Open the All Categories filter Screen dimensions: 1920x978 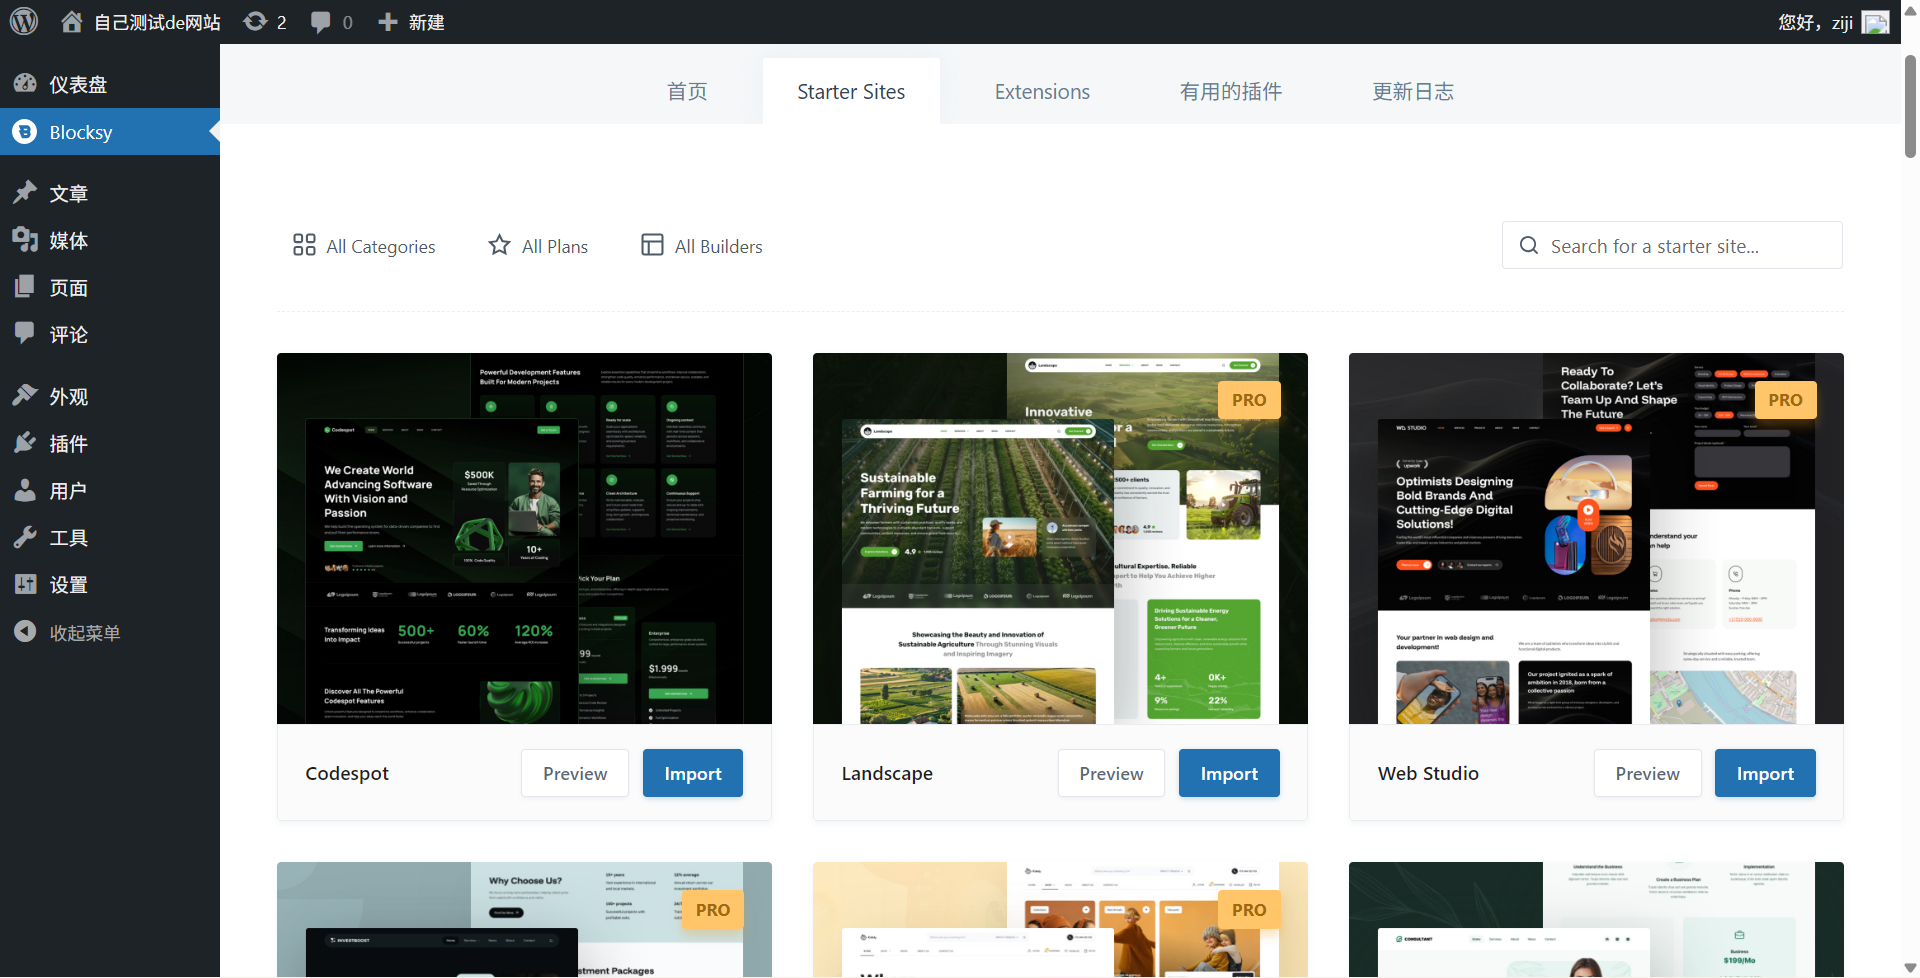[x=364, y=246]
